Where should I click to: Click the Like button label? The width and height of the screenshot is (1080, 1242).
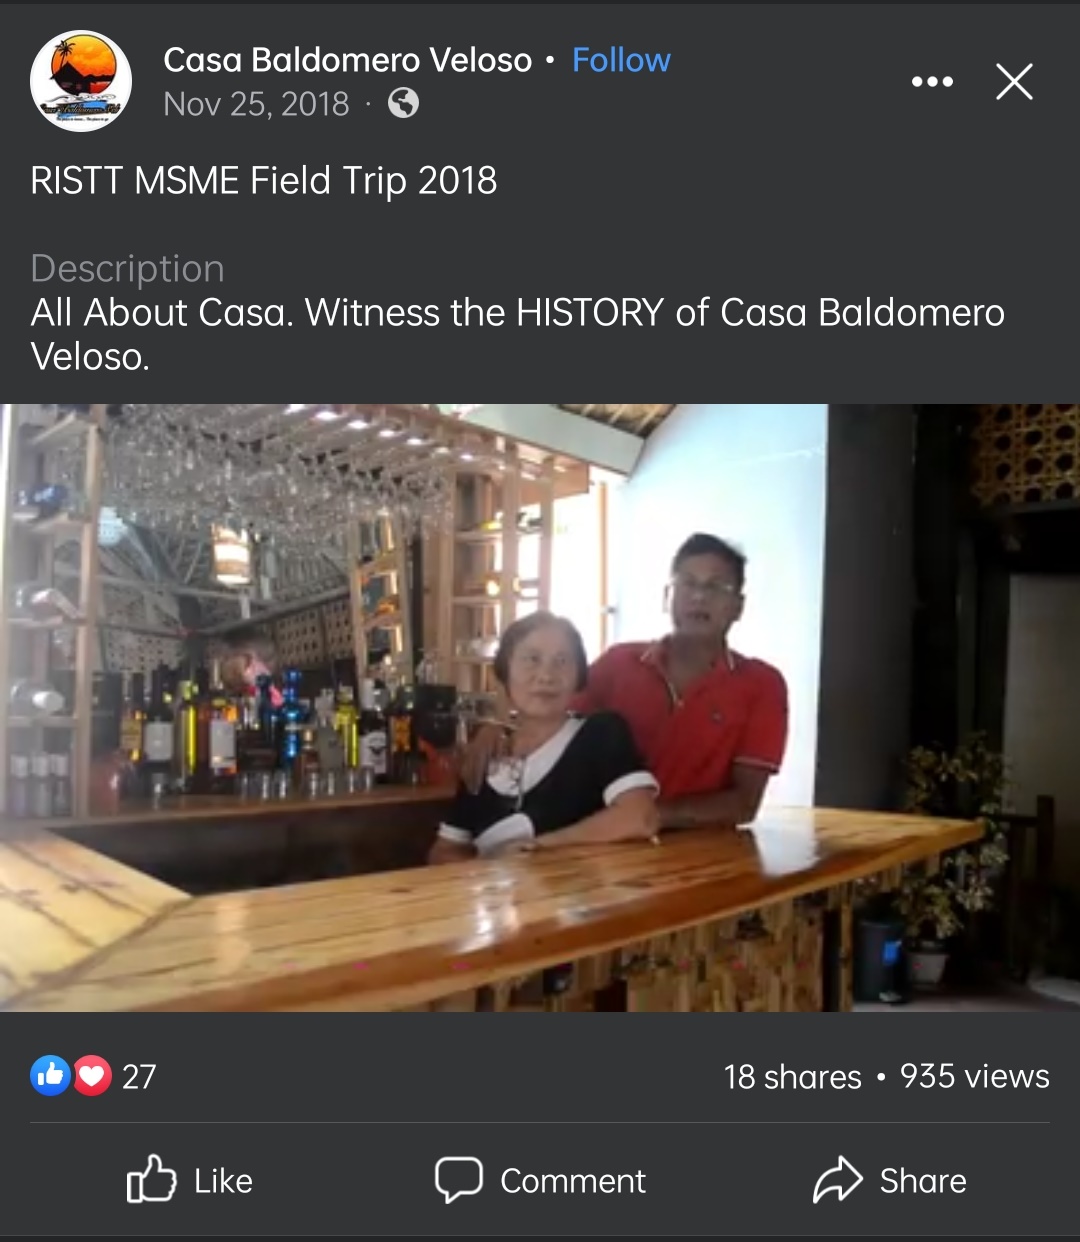click(x=223, y=1181)
